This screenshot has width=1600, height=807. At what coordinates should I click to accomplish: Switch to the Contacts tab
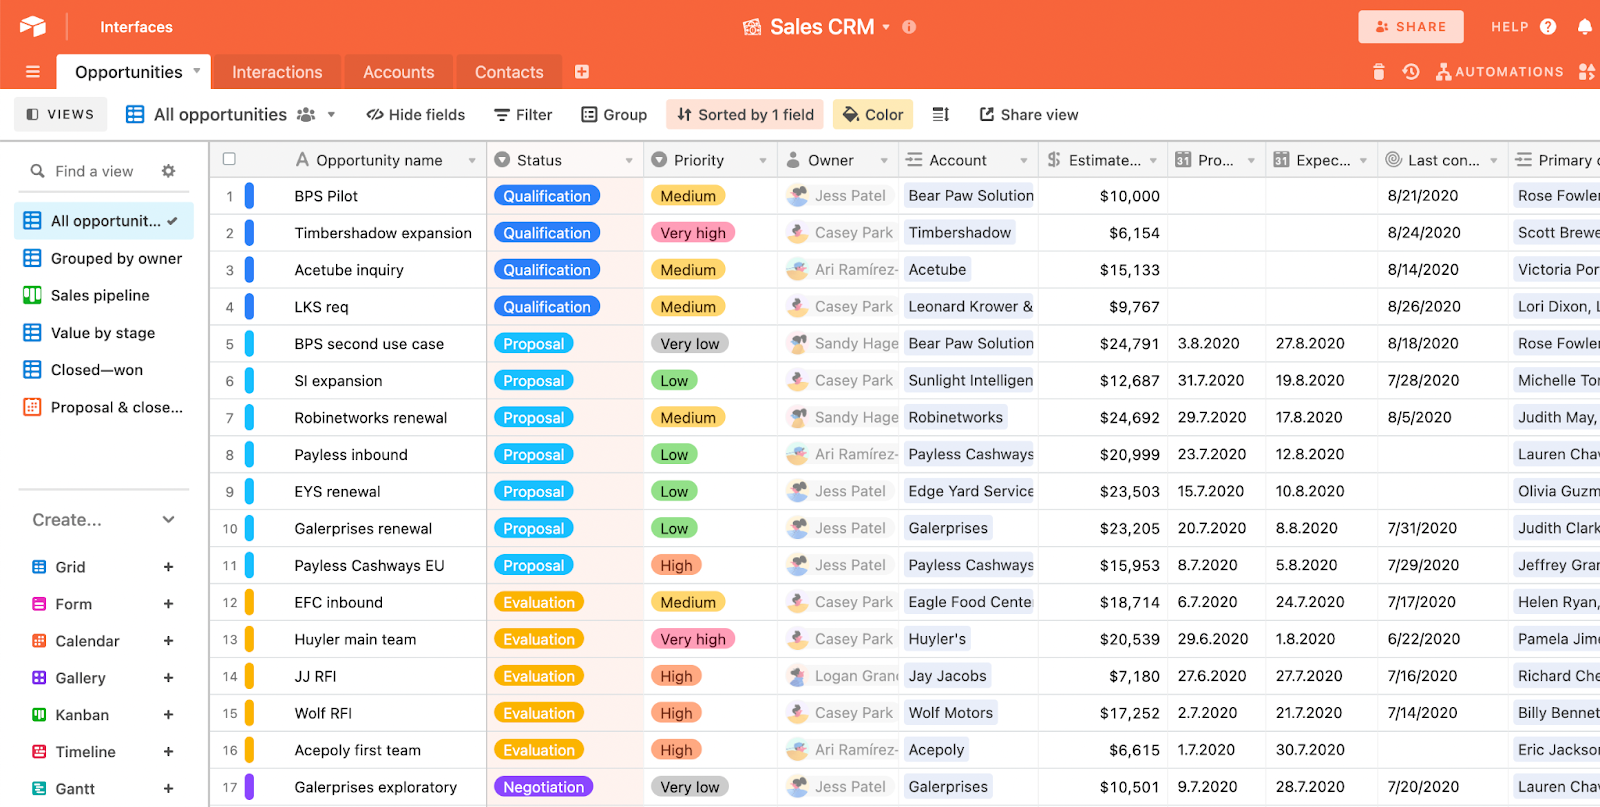point(509,72)
